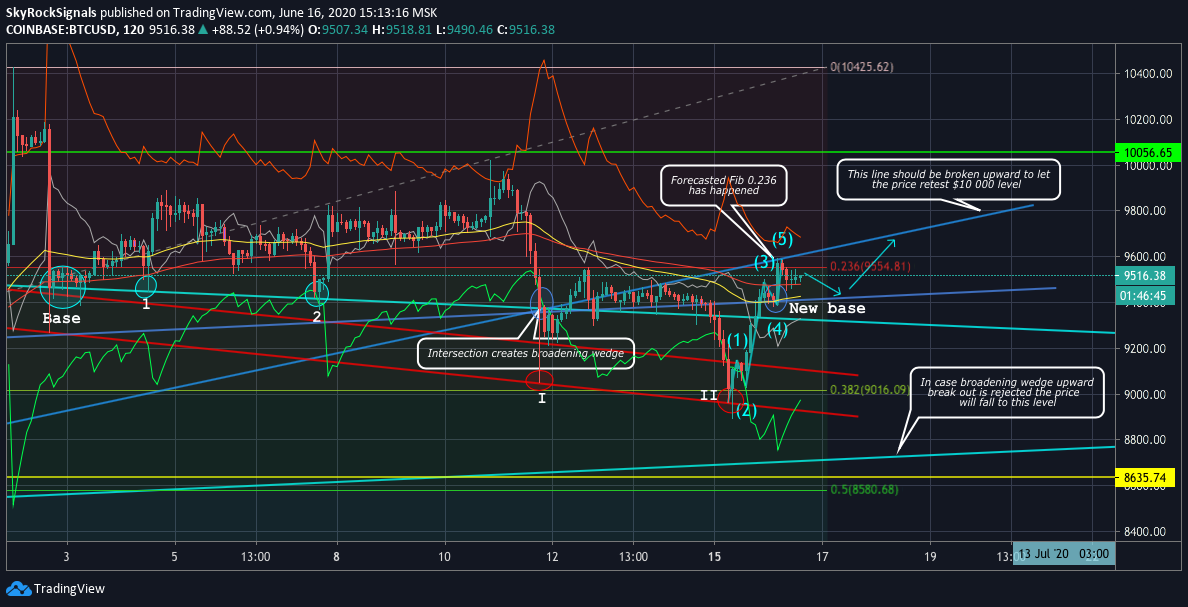Click the 13 Jul '20 03:00 date label
Screen dimensions: 1188x607
click(1062, 552)
